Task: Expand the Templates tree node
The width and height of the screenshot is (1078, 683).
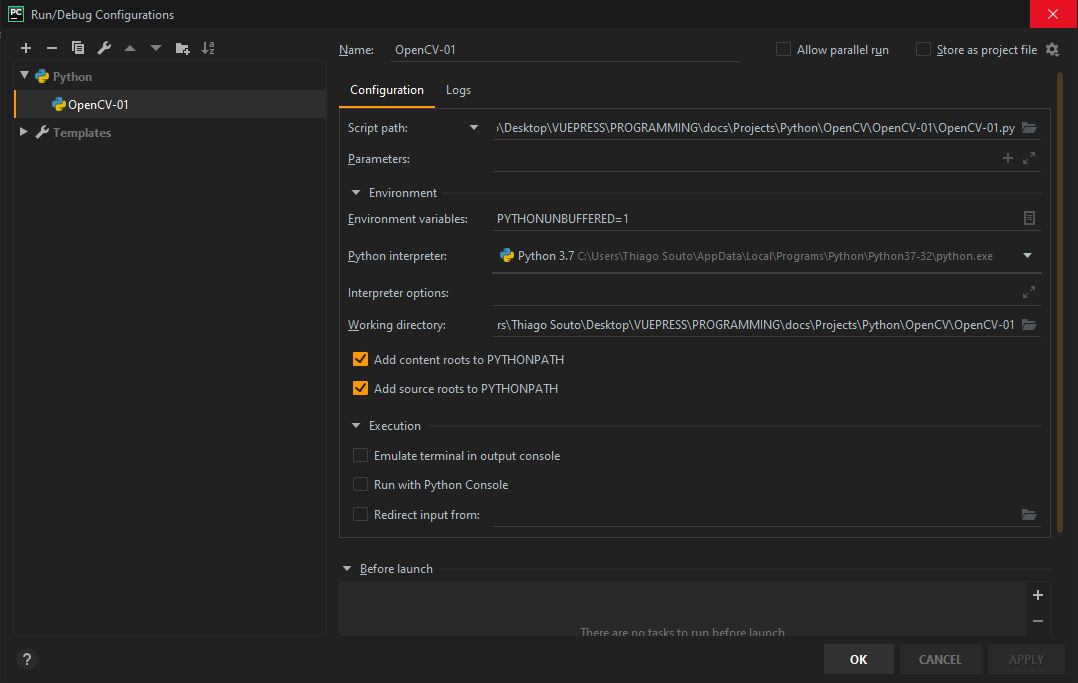Action: click(x=24, y=131)
